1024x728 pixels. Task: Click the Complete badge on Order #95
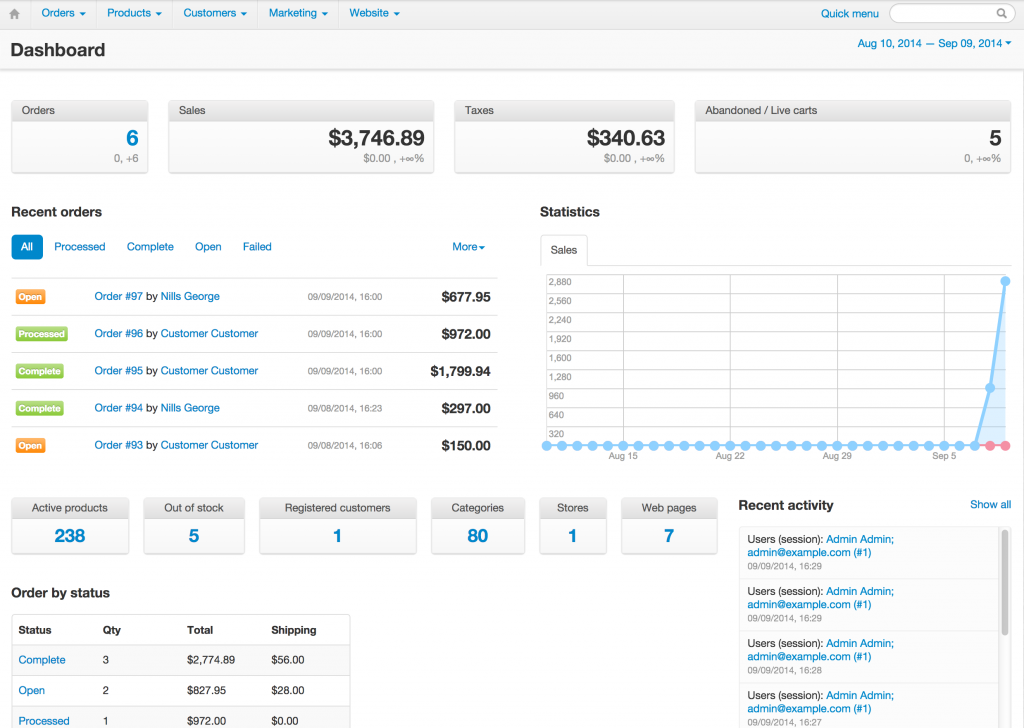tap(40, 371)
